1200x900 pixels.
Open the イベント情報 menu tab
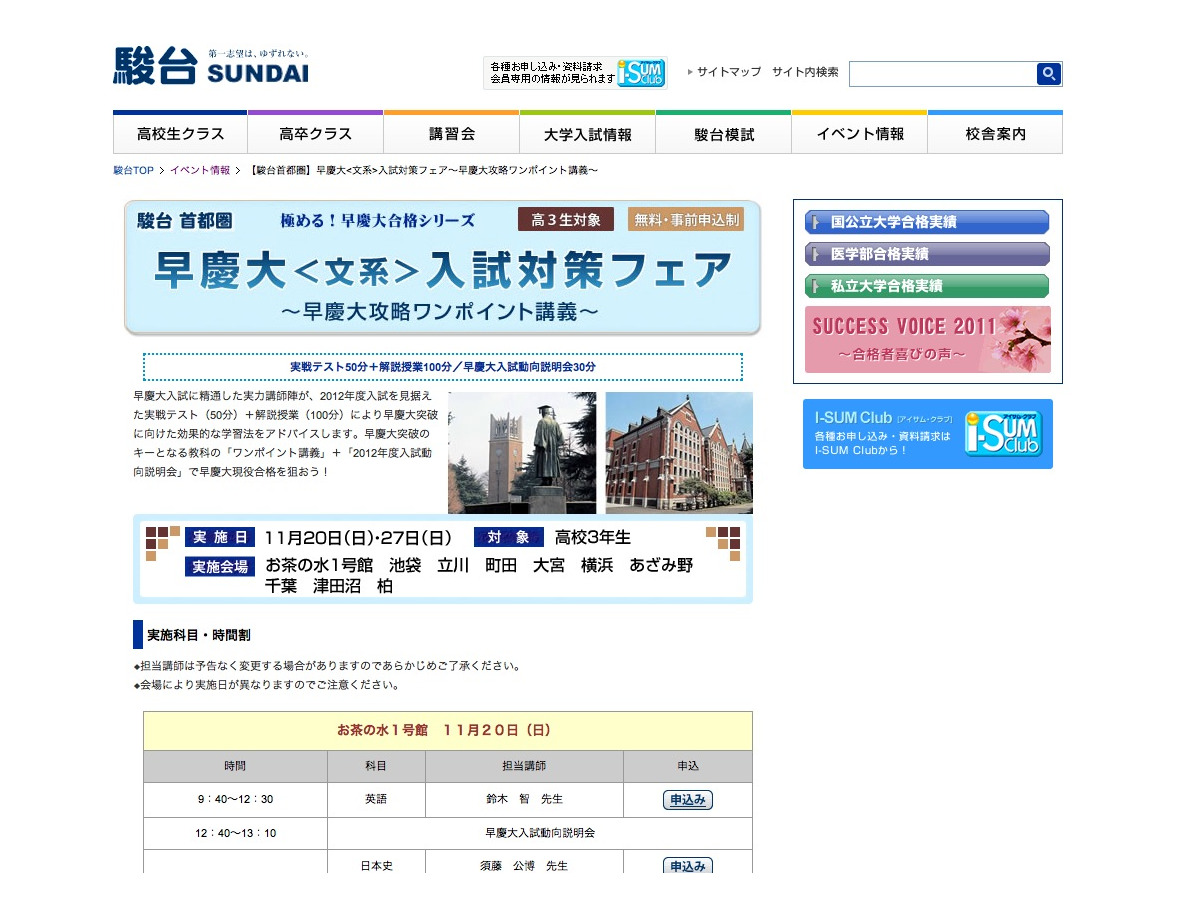pyautogui.click(x=860, y=133)
